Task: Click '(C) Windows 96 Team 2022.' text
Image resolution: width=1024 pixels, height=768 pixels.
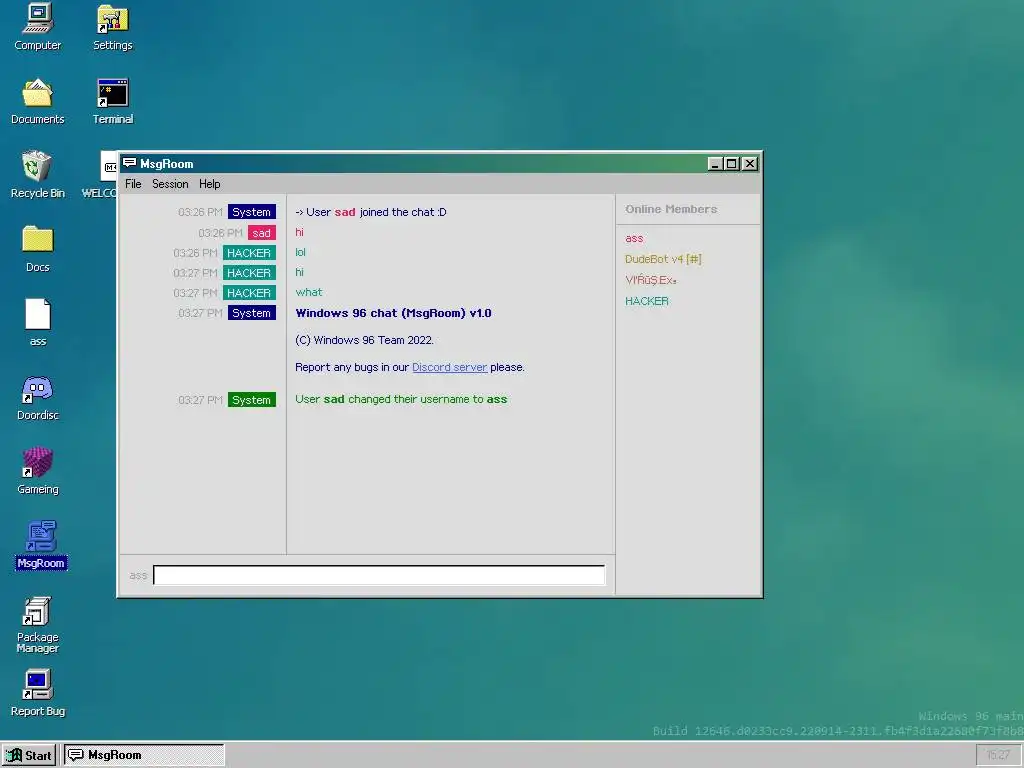Action: click(364, 340)
